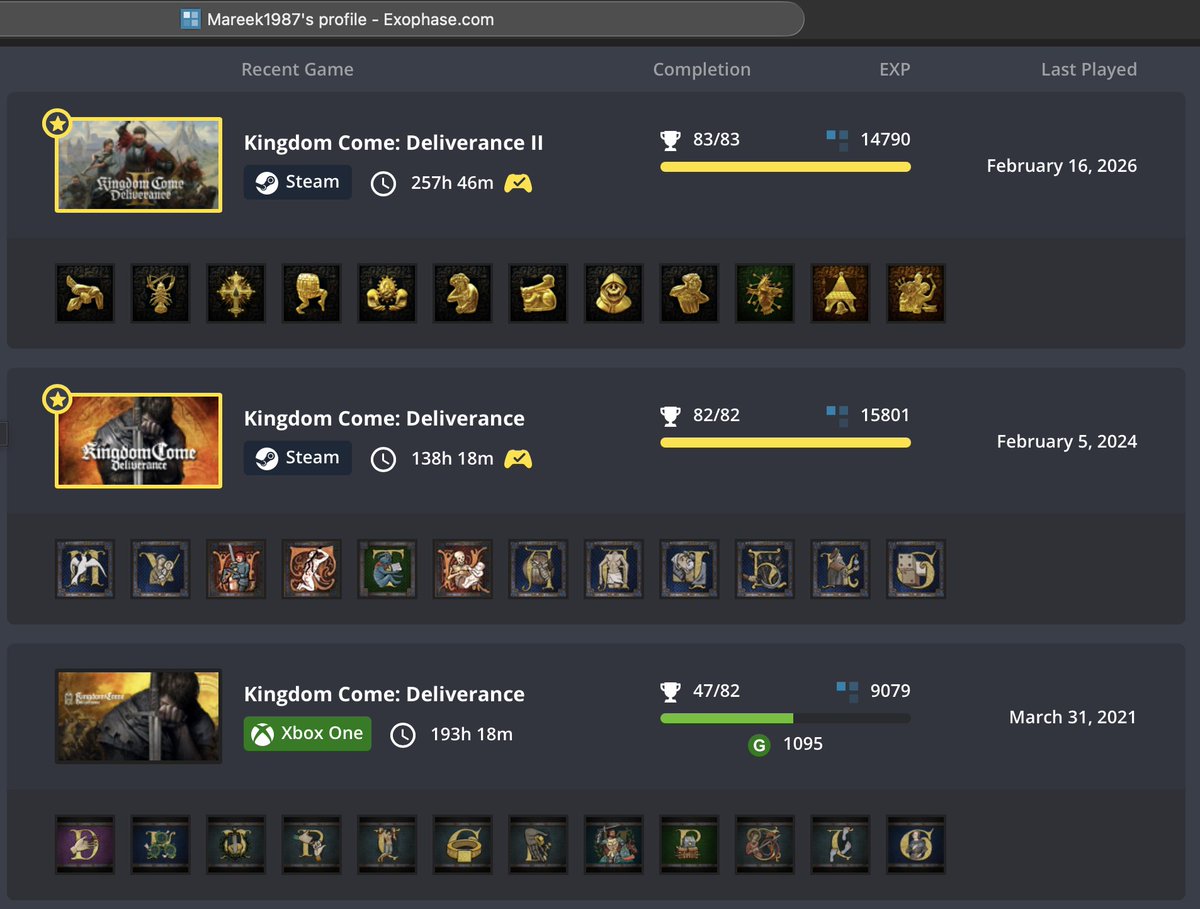Image resolution: width=1200 pixels, height=909 pixels.
Task: Open Kingdom Come: Deliverance II title link
Action: 394,143
